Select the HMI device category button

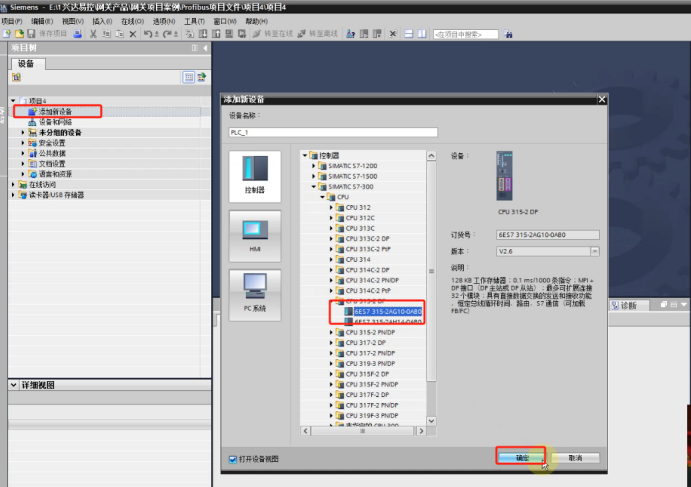[255, 236]
